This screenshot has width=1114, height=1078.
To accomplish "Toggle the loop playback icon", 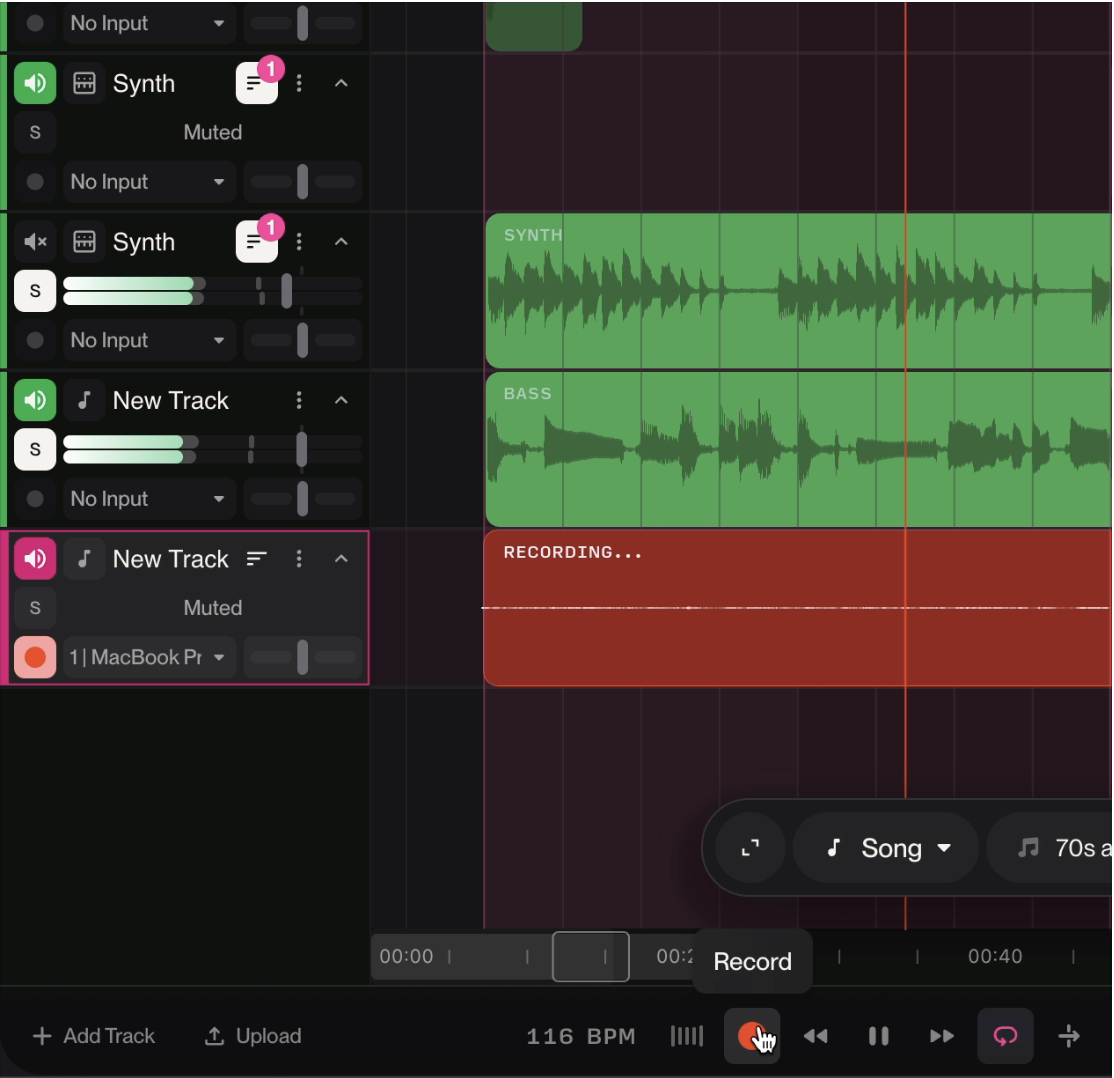I will pos(1004,1036).
